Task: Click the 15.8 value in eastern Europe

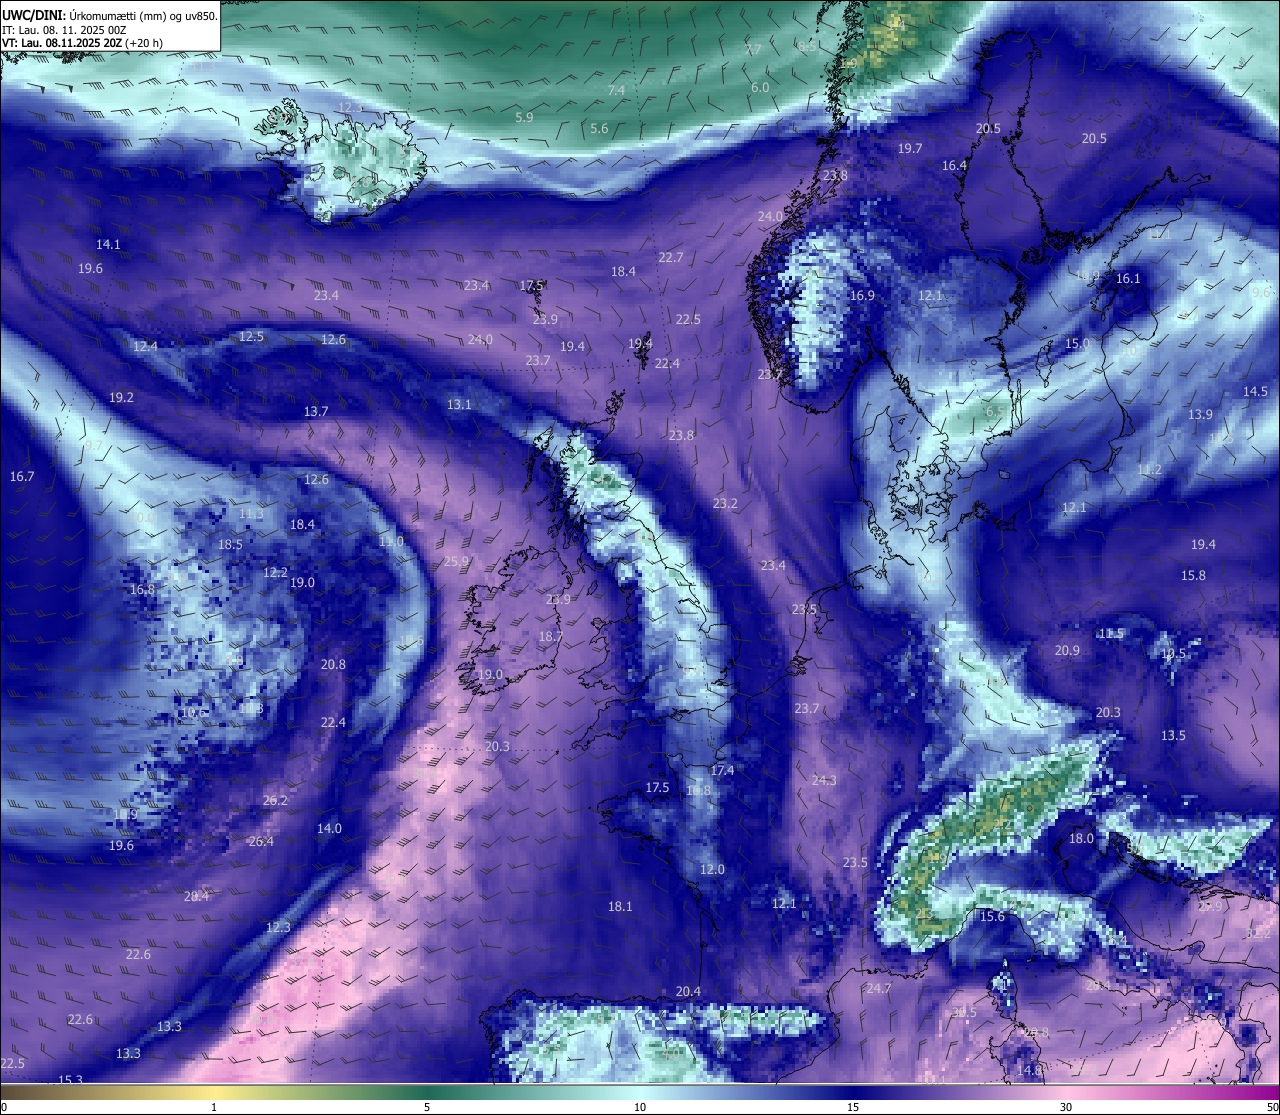Action: tap(1193, 575)
